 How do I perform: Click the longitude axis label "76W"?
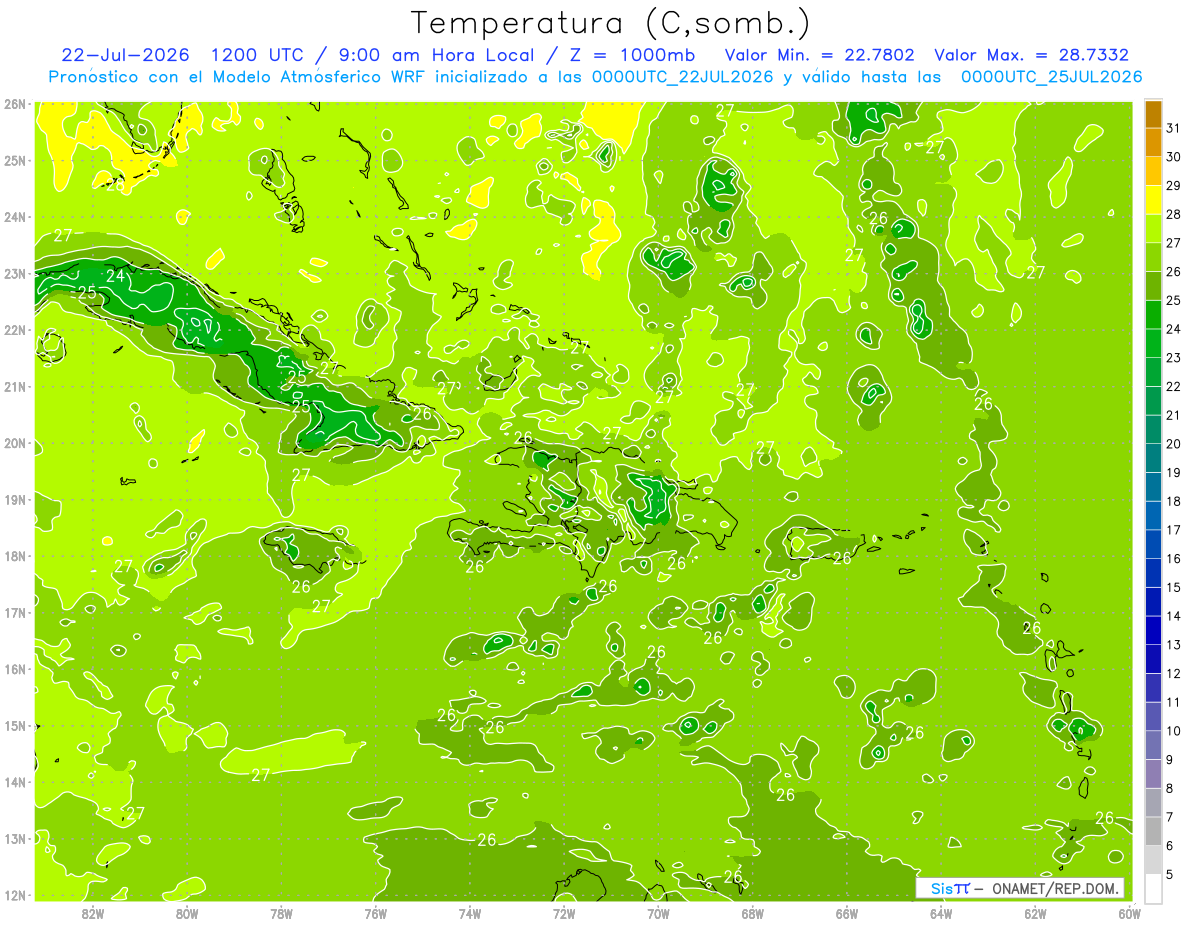pyautogui.click(x=375, y=913)
